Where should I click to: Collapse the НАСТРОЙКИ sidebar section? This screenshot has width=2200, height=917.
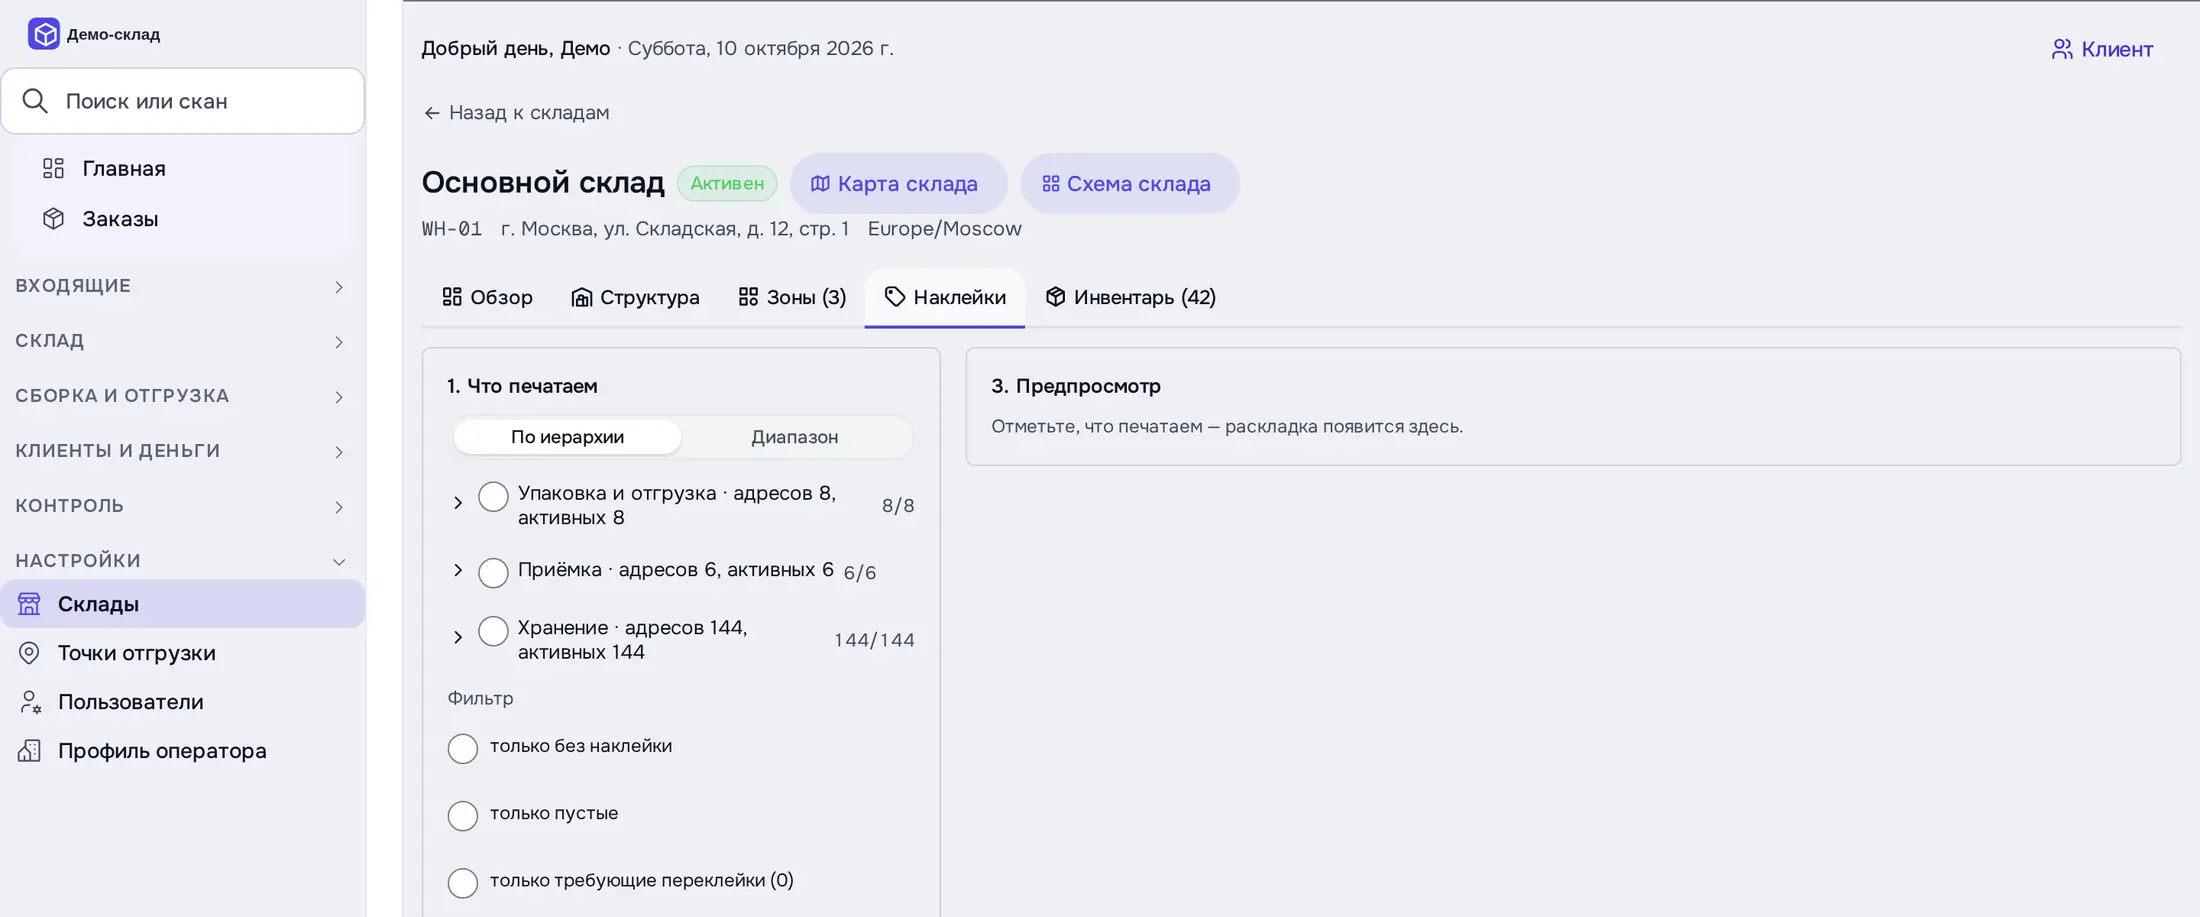(x=182, y=561)
